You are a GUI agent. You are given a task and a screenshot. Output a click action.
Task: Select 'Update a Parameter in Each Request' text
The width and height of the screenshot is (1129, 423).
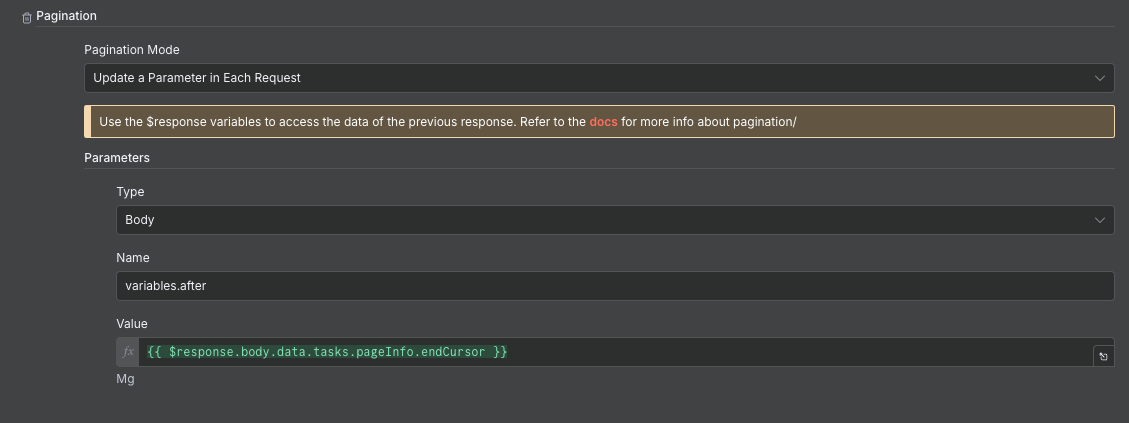(x=197, y=78)
